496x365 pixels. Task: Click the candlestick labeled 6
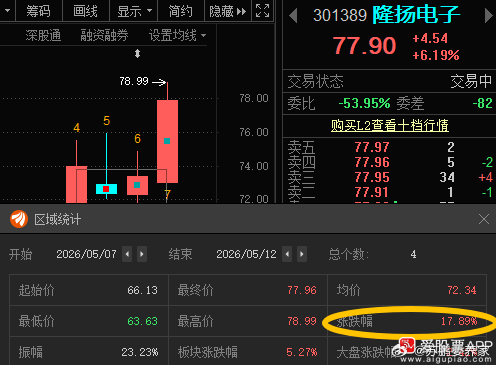[x=137, y=185]
